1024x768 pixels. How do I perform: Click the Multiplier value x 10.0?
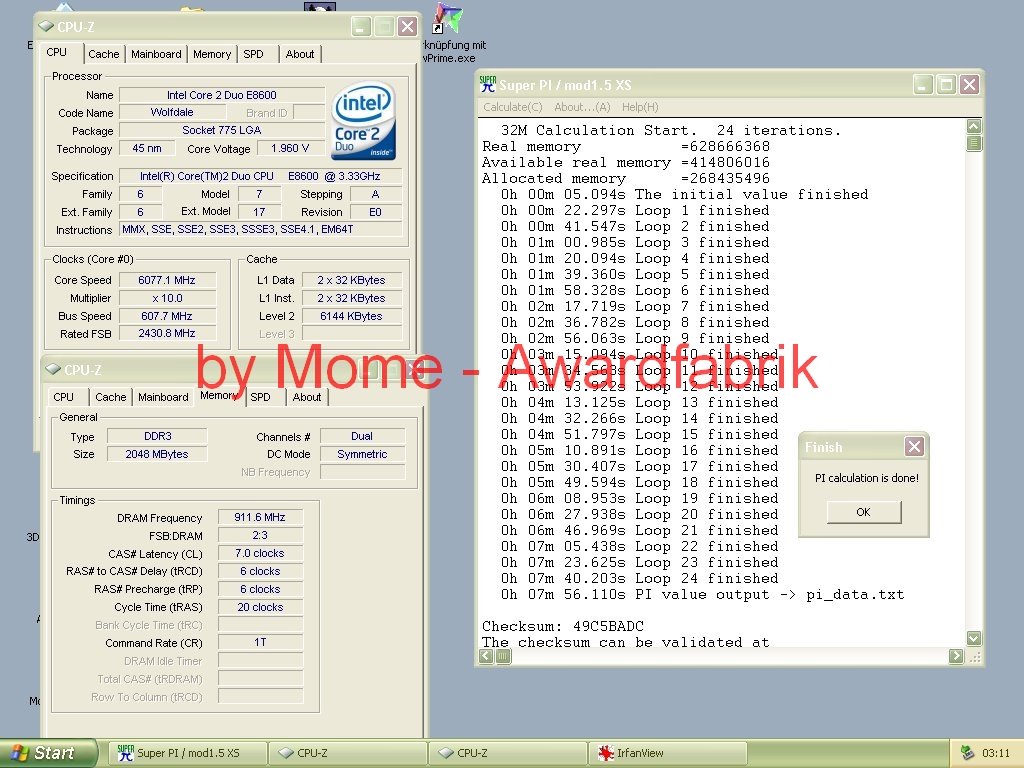[167, 298]
